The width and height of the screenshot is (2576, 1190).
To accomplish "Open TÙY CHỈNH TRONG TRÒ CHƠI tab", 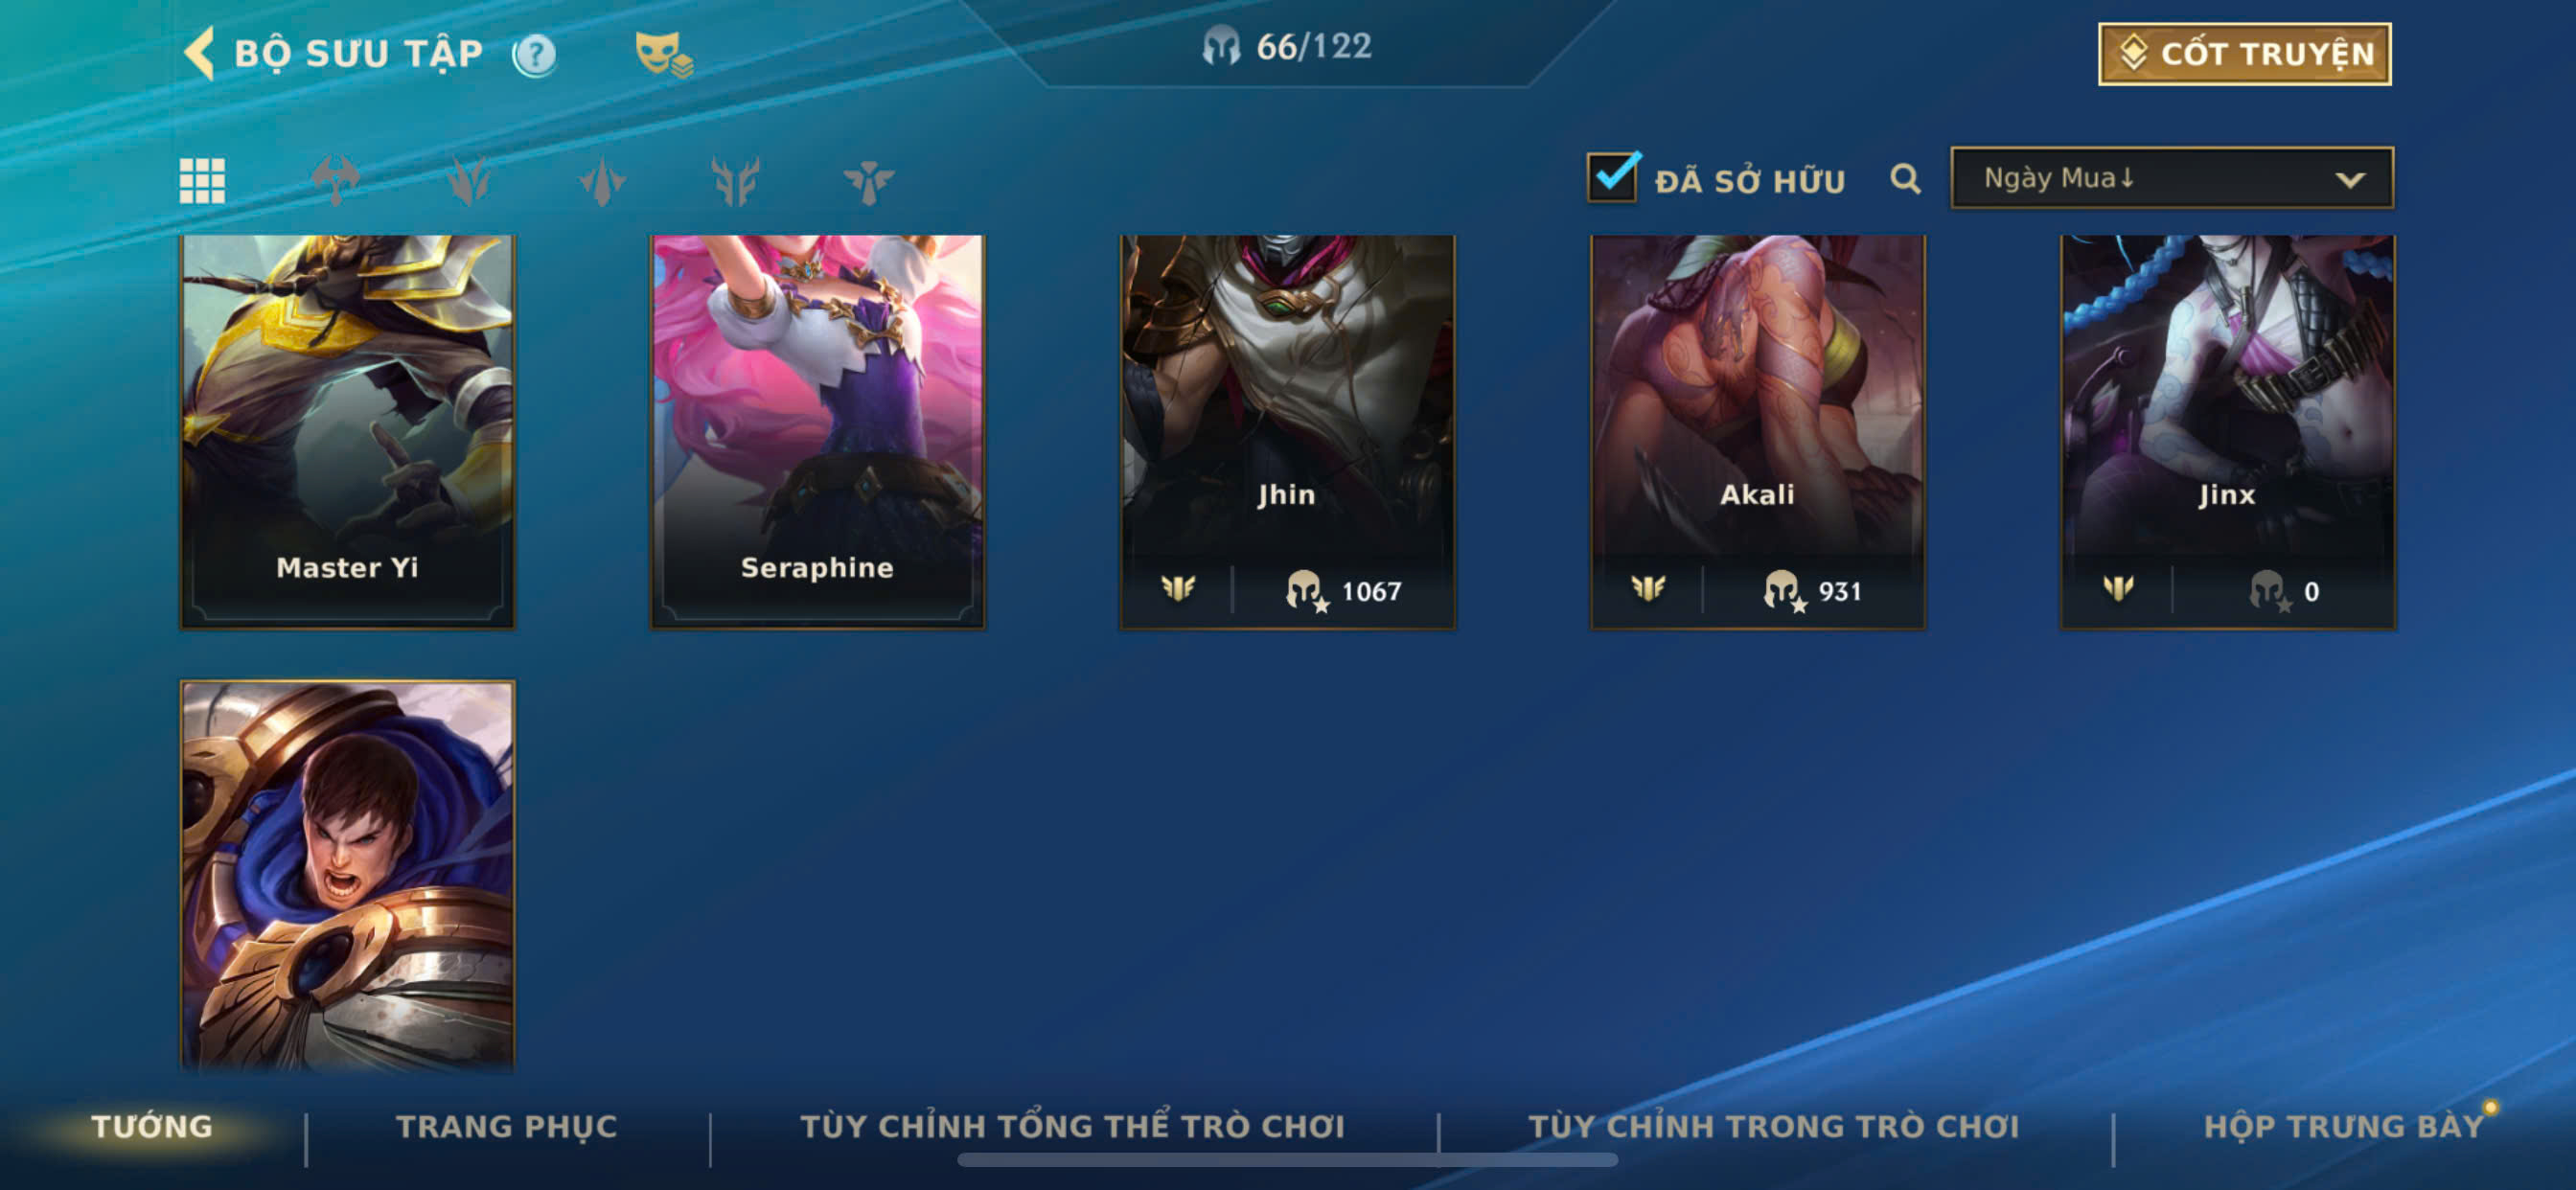I will (x=1774, y=1126).
